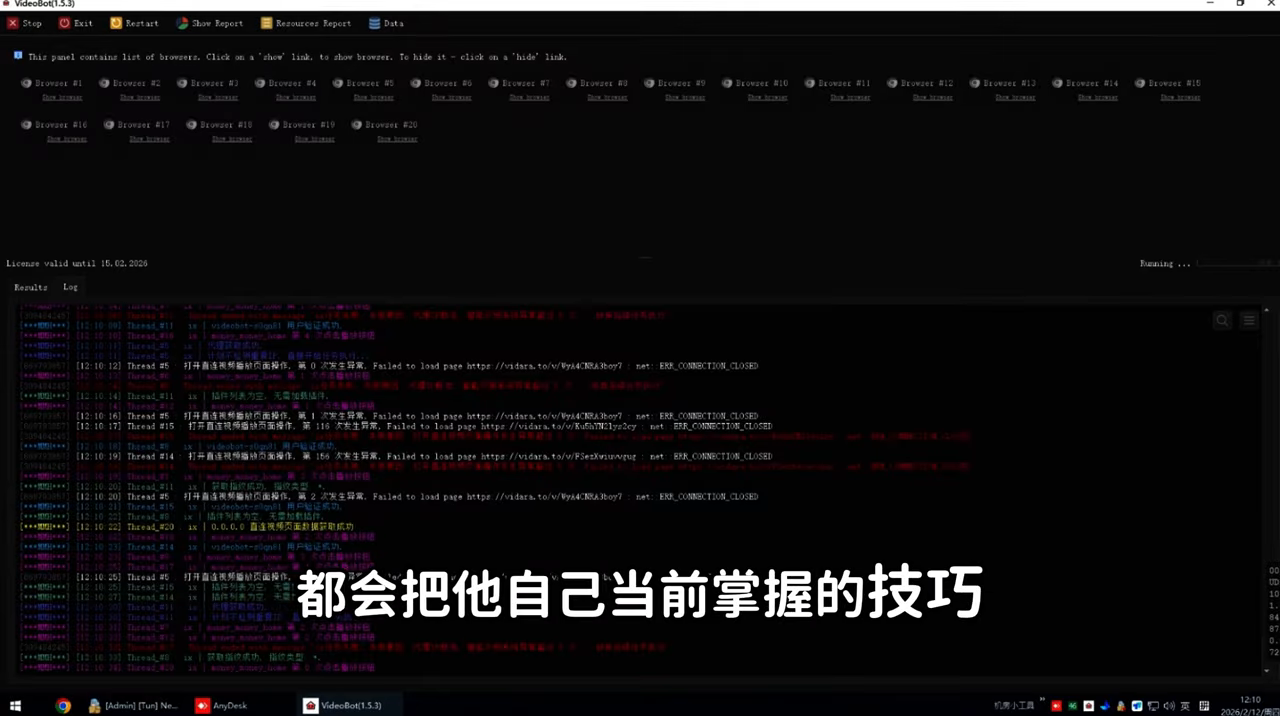
Task: Click Browser #18 globe icon
Action: (x=191, y=125)
